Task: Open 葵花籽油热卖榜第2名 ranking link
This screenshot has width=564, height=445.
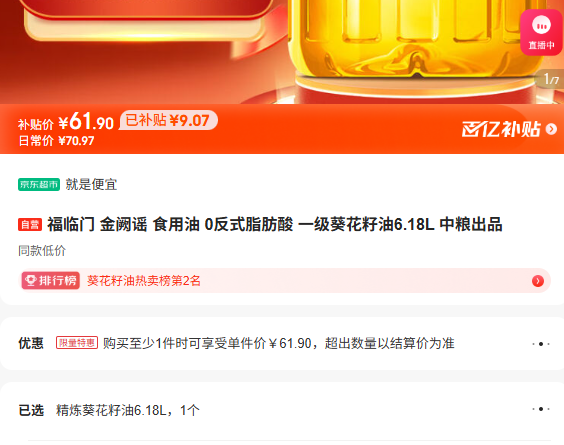Action: coord(144,281)
